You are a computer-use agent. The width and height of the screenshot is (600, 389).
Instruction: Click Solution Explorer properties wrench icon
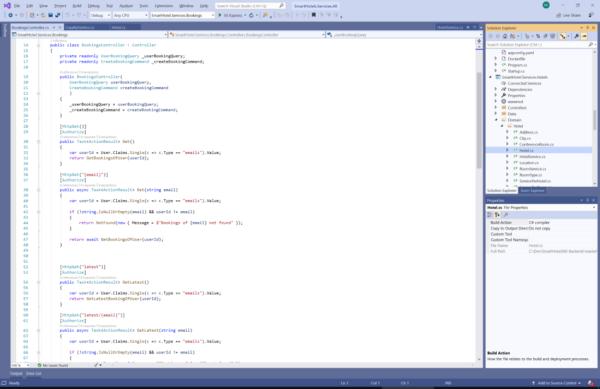pos(577,36)
